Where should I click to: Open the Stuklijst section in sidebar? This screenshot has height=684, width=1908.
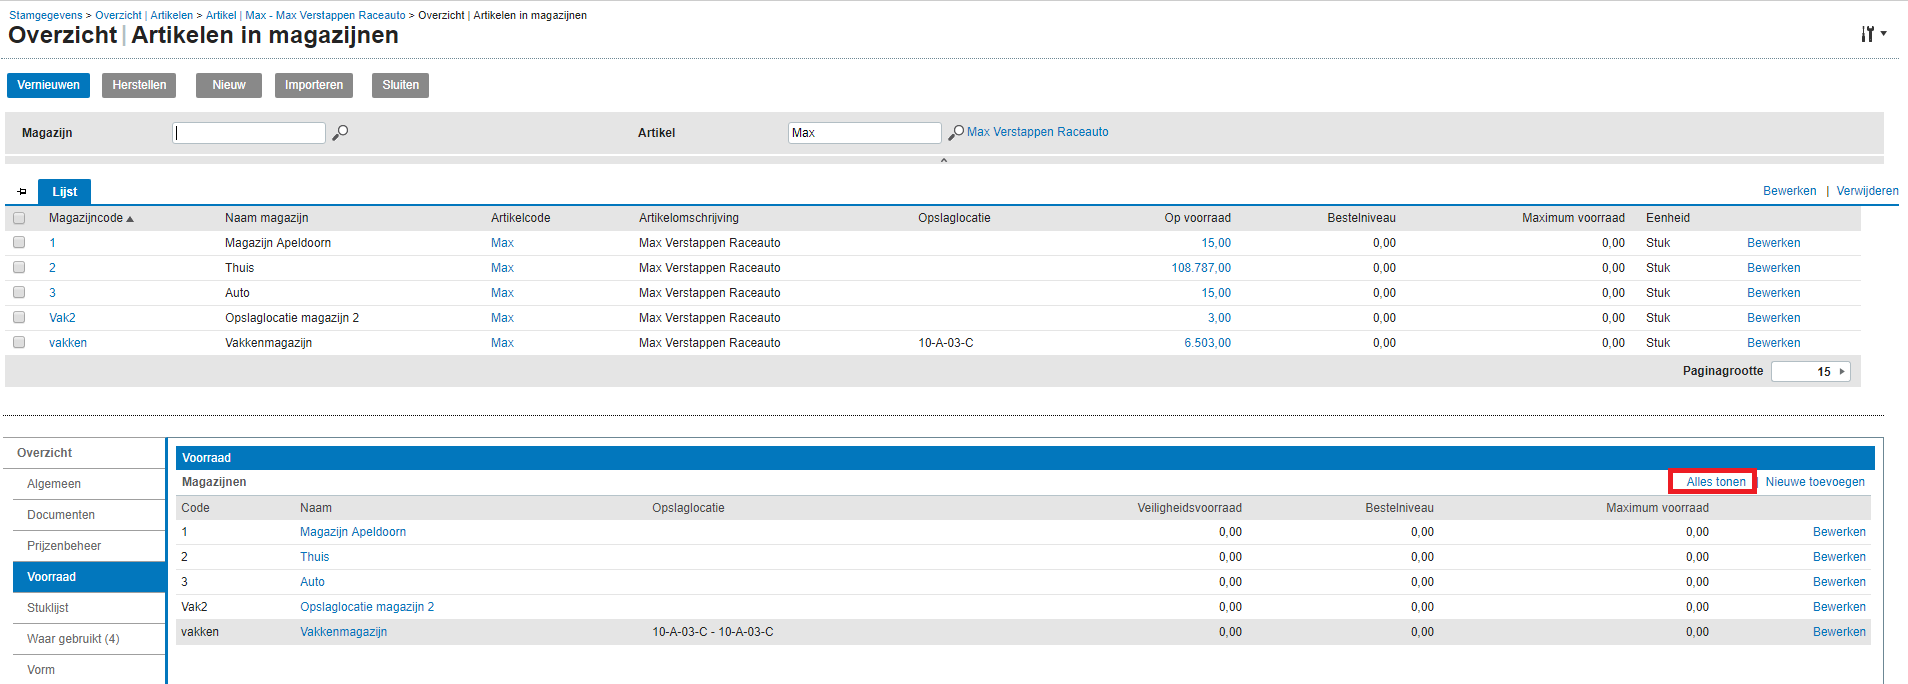coord(48,608)
